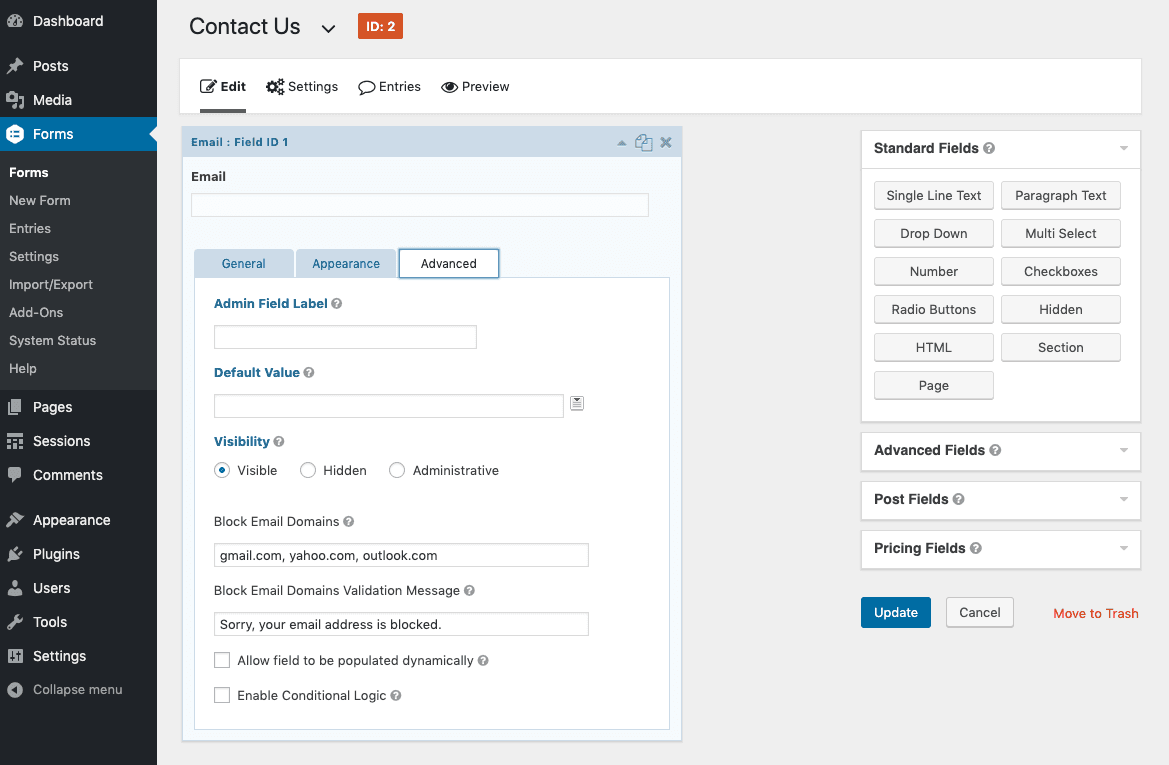Open Import/Export in Forms submenu
Image resolution: width=1169 pixels, height=765 pixels.
click(51, 285)
